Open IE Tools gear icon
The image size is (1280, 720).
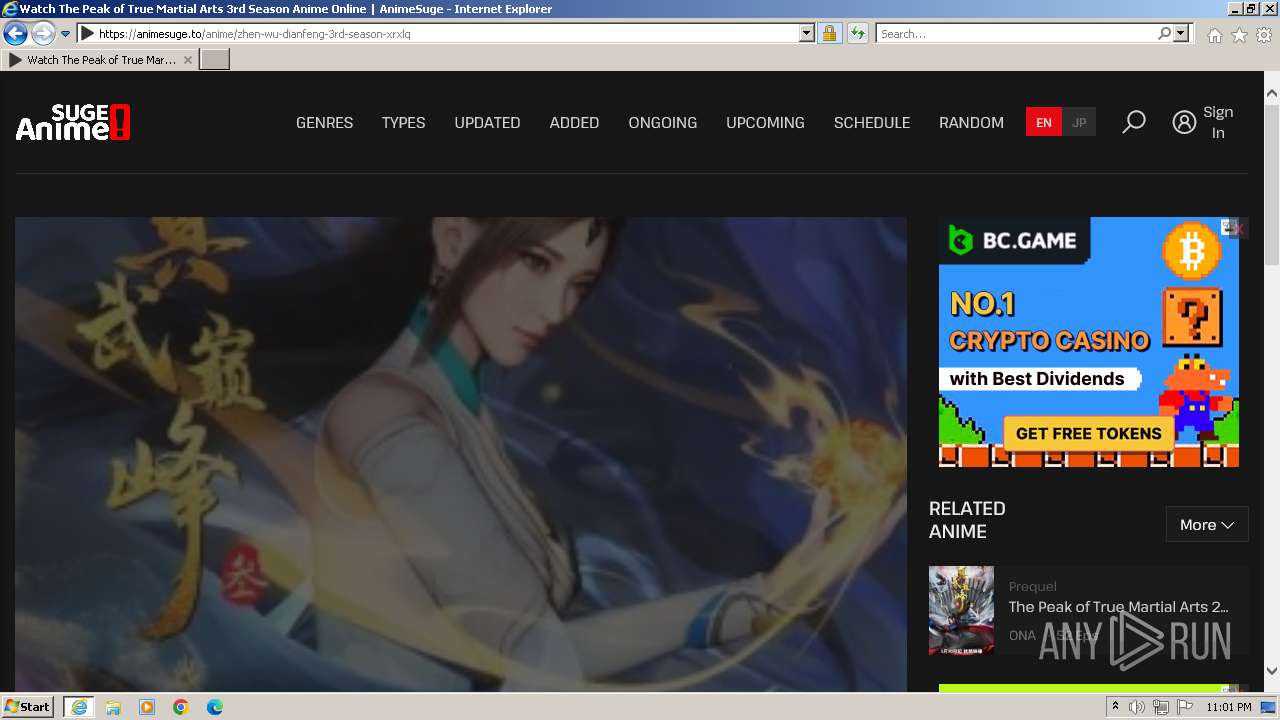(x=1264, y=35)
